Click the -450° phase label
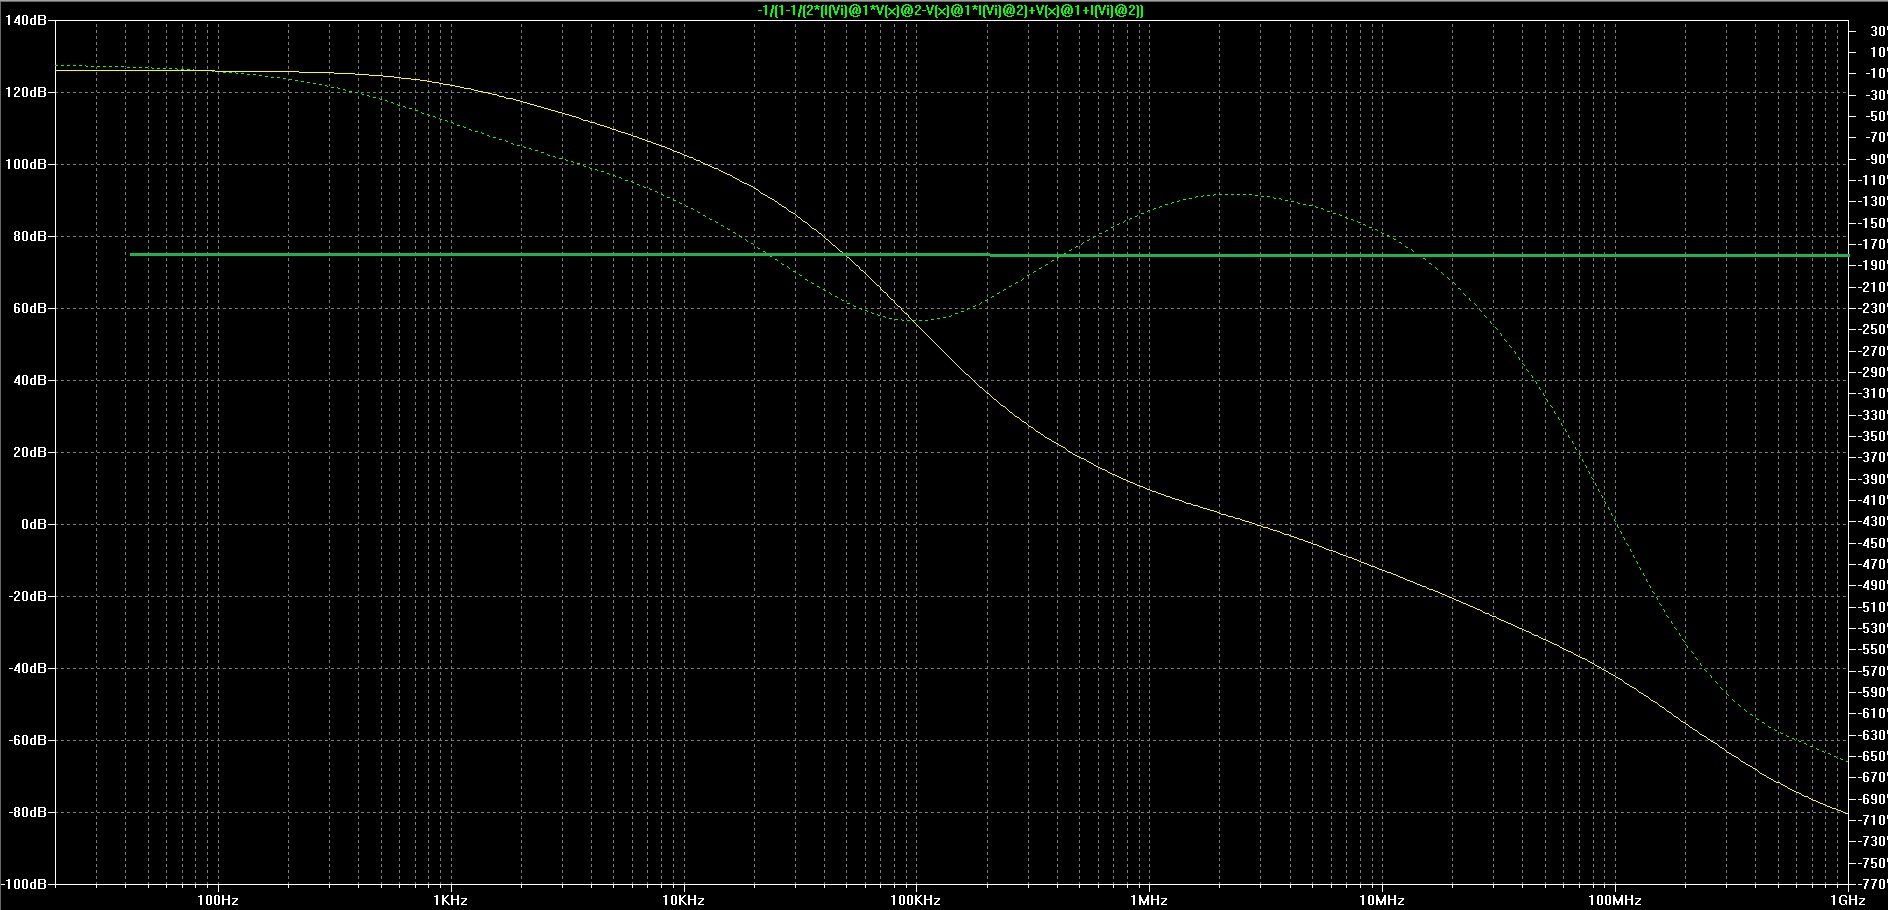Screen dimensions: 1888x910 click(1873, 543)
